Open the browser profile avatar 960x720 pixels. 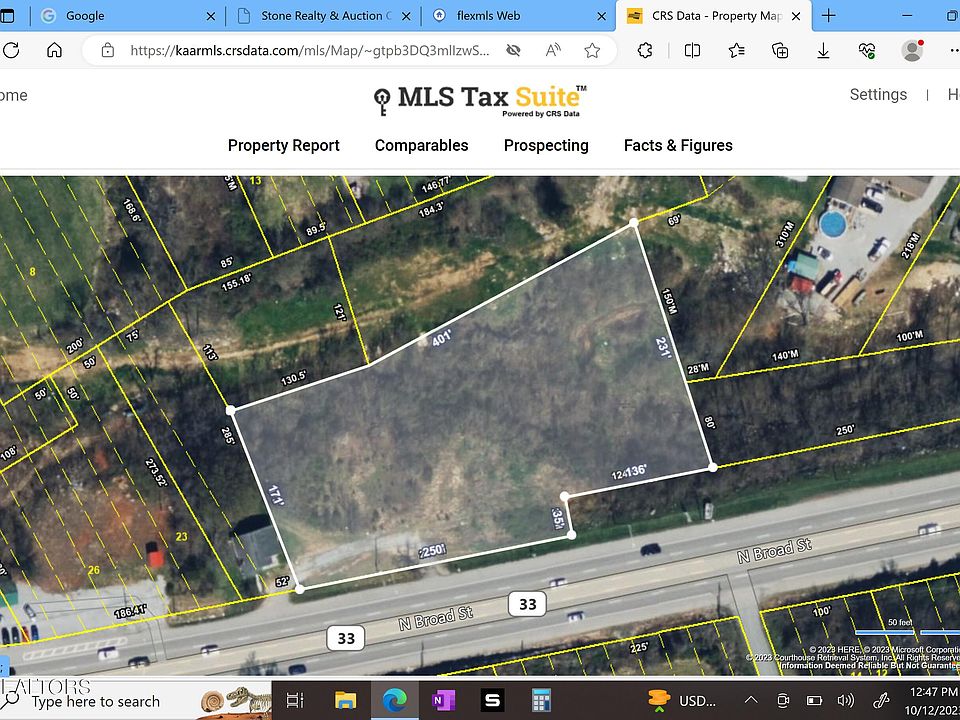coord(912,50)
